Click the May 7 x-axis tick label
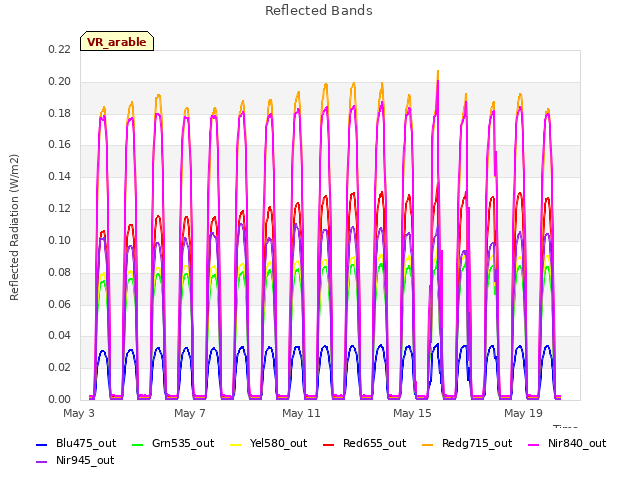640x480 pixels. click(190, 413)
